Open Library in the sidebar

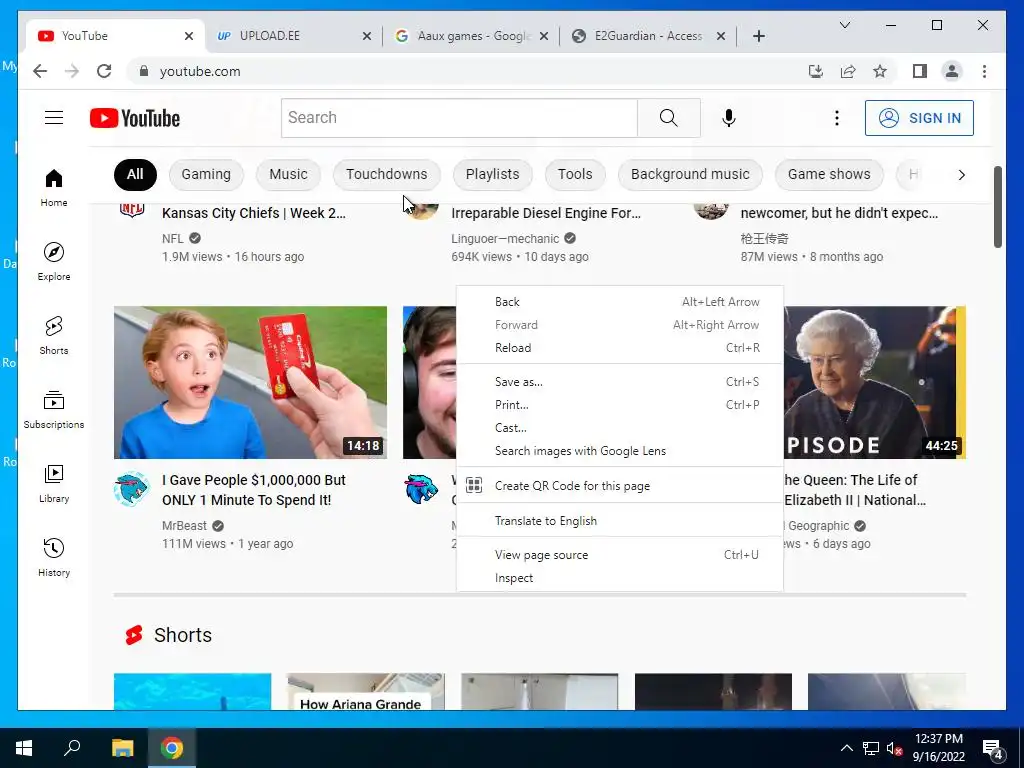pyautogui.click(x=54, y=483)
